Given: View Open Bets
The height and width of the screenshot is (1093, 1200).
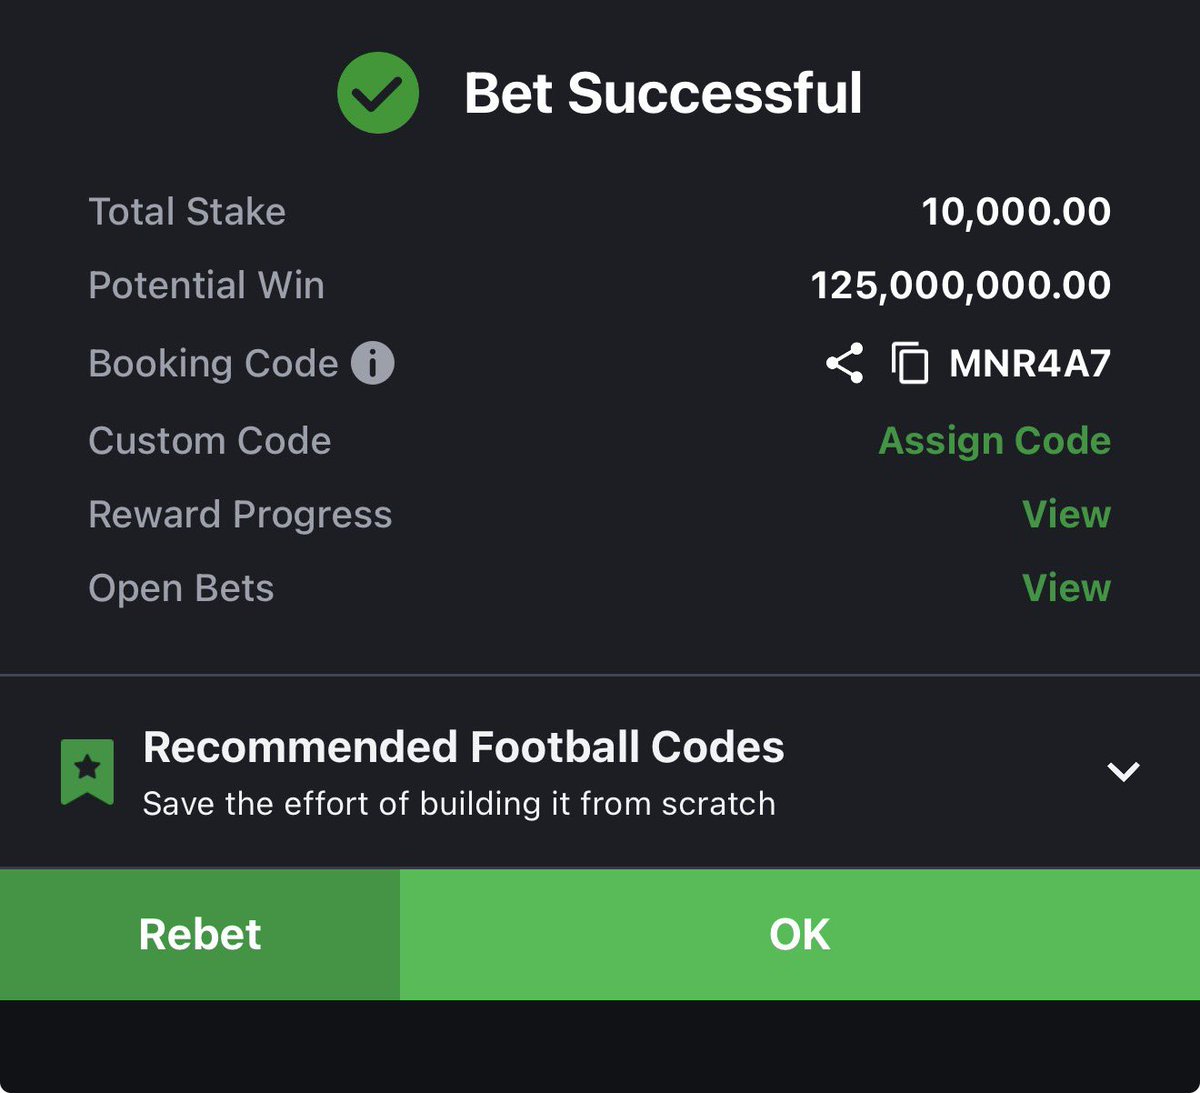Looking at the screenshot, I should tap(1066, 588).
